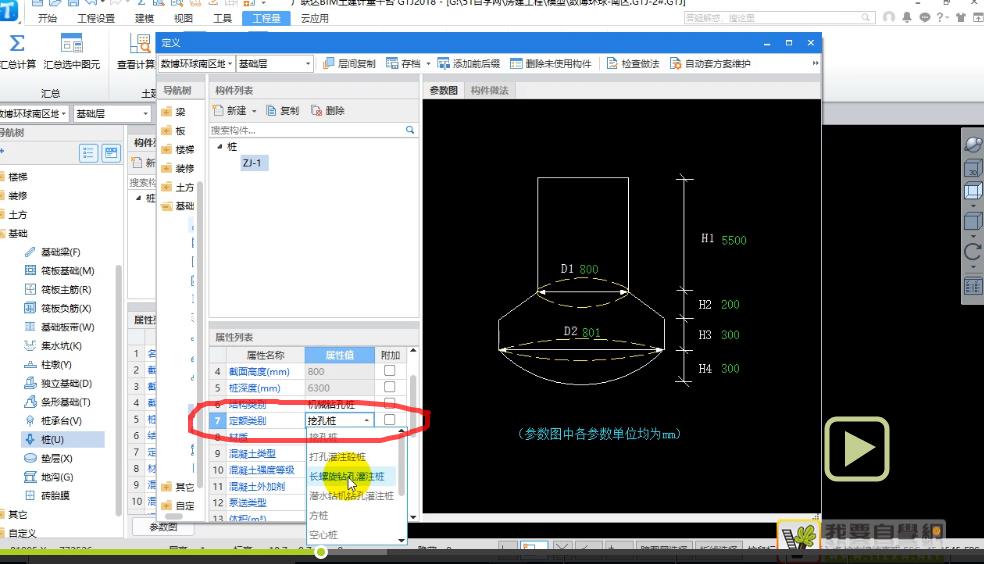This screenshot has height=564, width=984.
Task: Open the 开始 ribbon tab
Action: 47,18
